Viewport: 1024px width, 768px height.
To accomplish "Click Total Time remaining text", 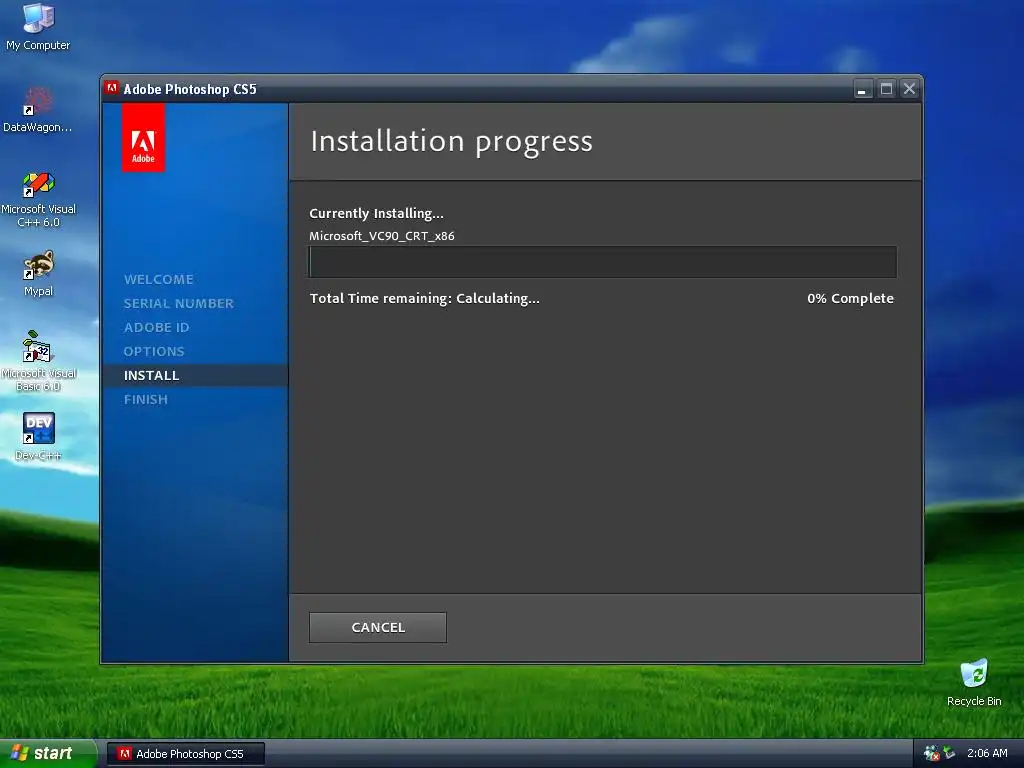I will [424, 298].
